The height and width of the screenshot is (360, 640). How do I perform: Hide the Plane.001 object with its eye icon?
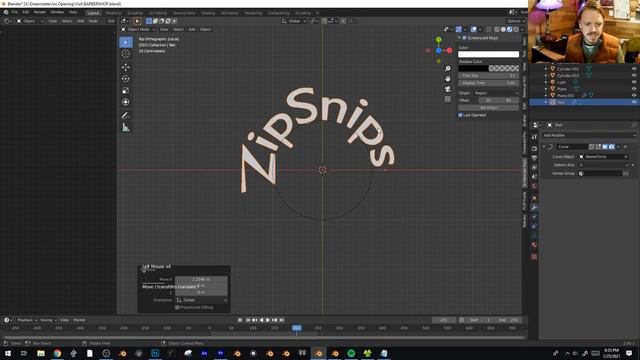[634, 95]
